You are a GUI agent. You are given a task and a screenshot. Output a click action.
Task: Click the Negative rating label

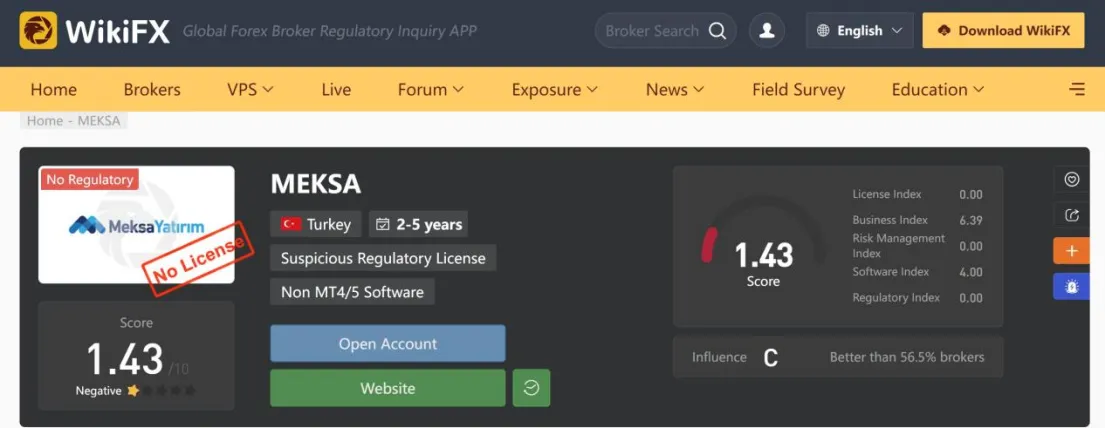[99, 391]
